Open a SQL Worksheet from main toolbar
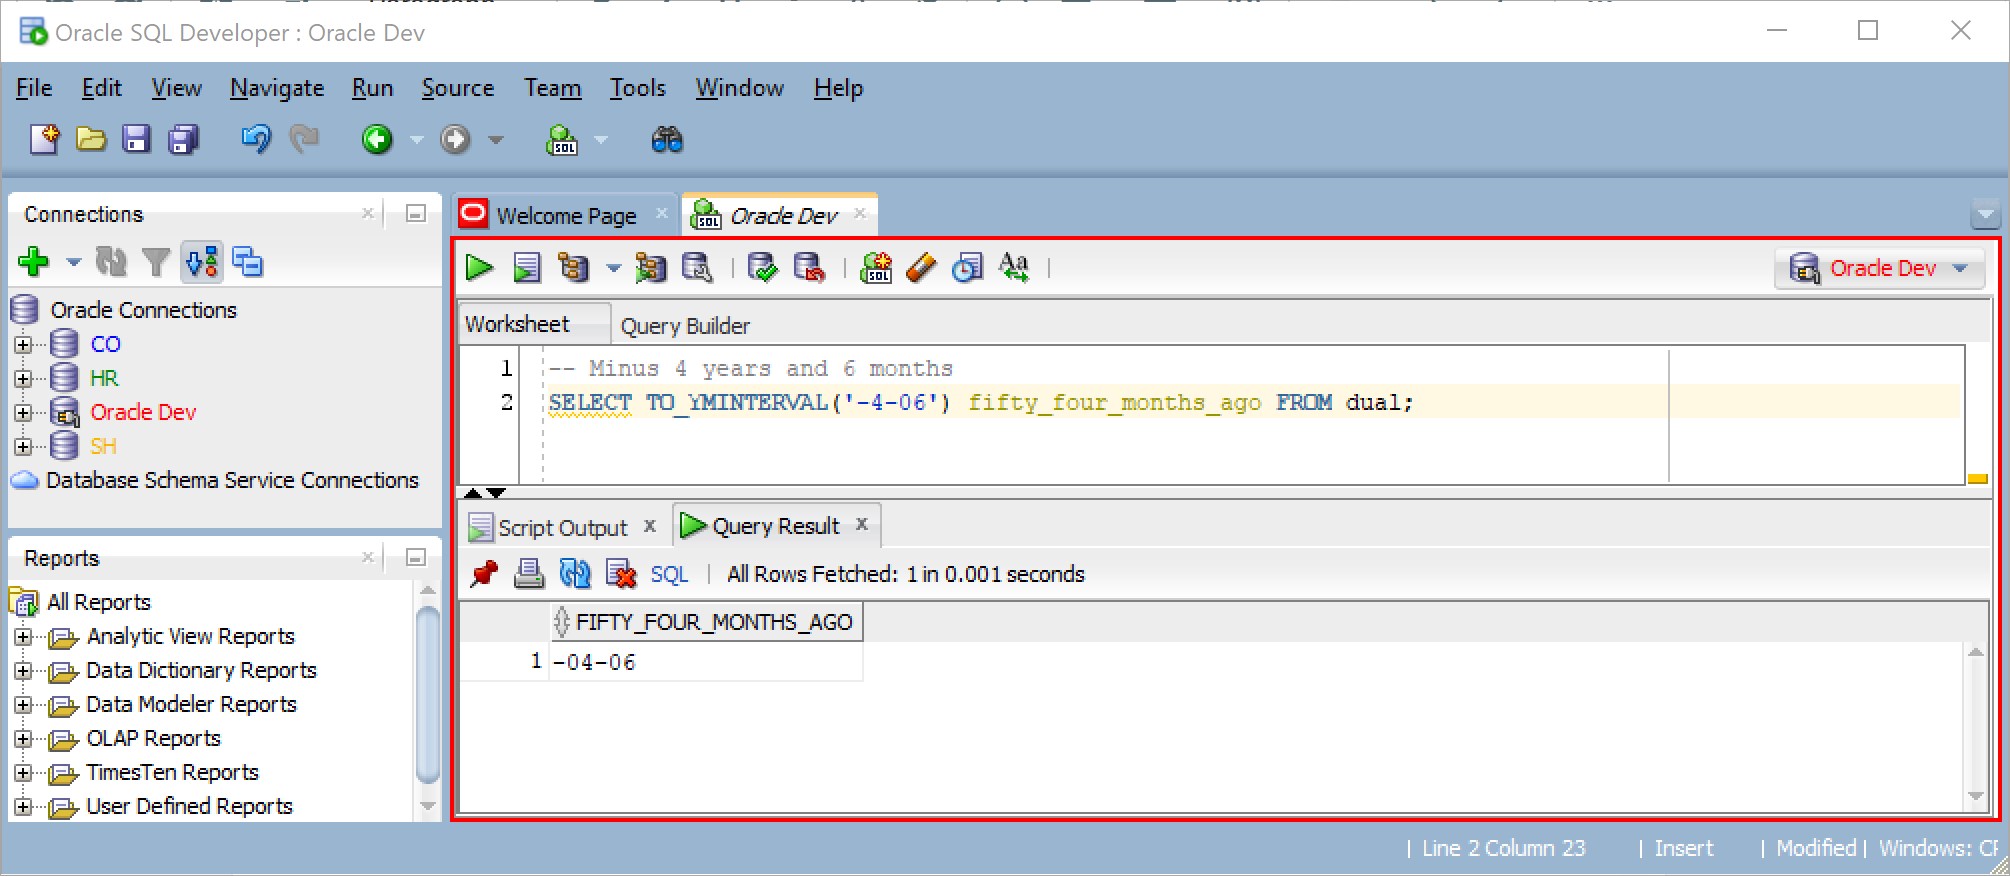The width and height of the screenshot is (2010, 876). (562, 139)
